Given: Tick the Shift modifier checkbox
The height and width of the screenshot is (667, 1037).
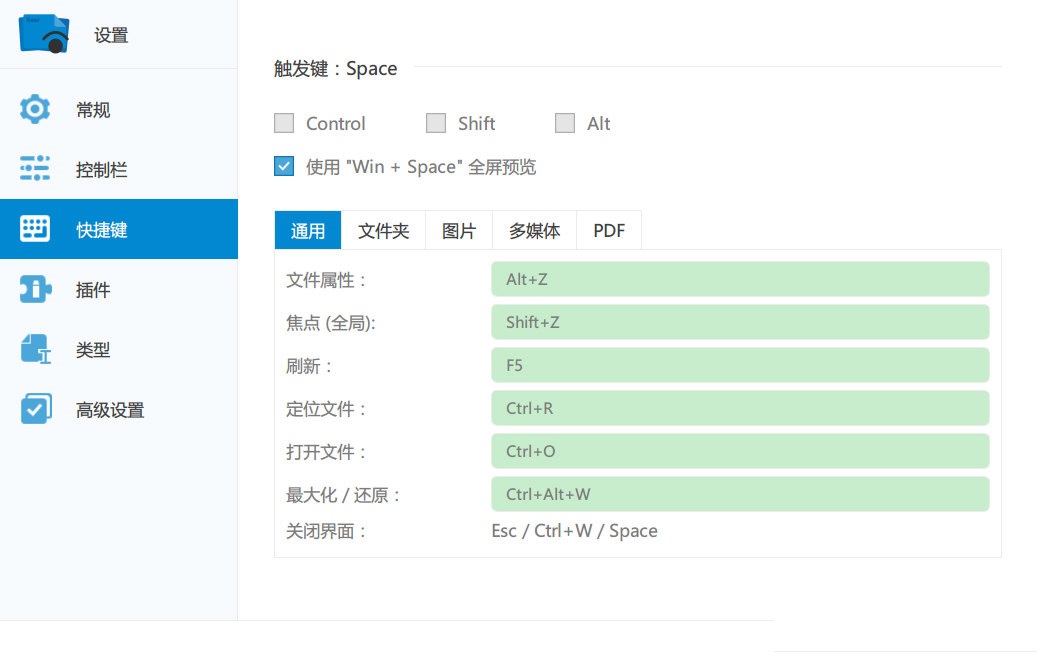Looking at the screenshot, I should [x=436, y=123].
